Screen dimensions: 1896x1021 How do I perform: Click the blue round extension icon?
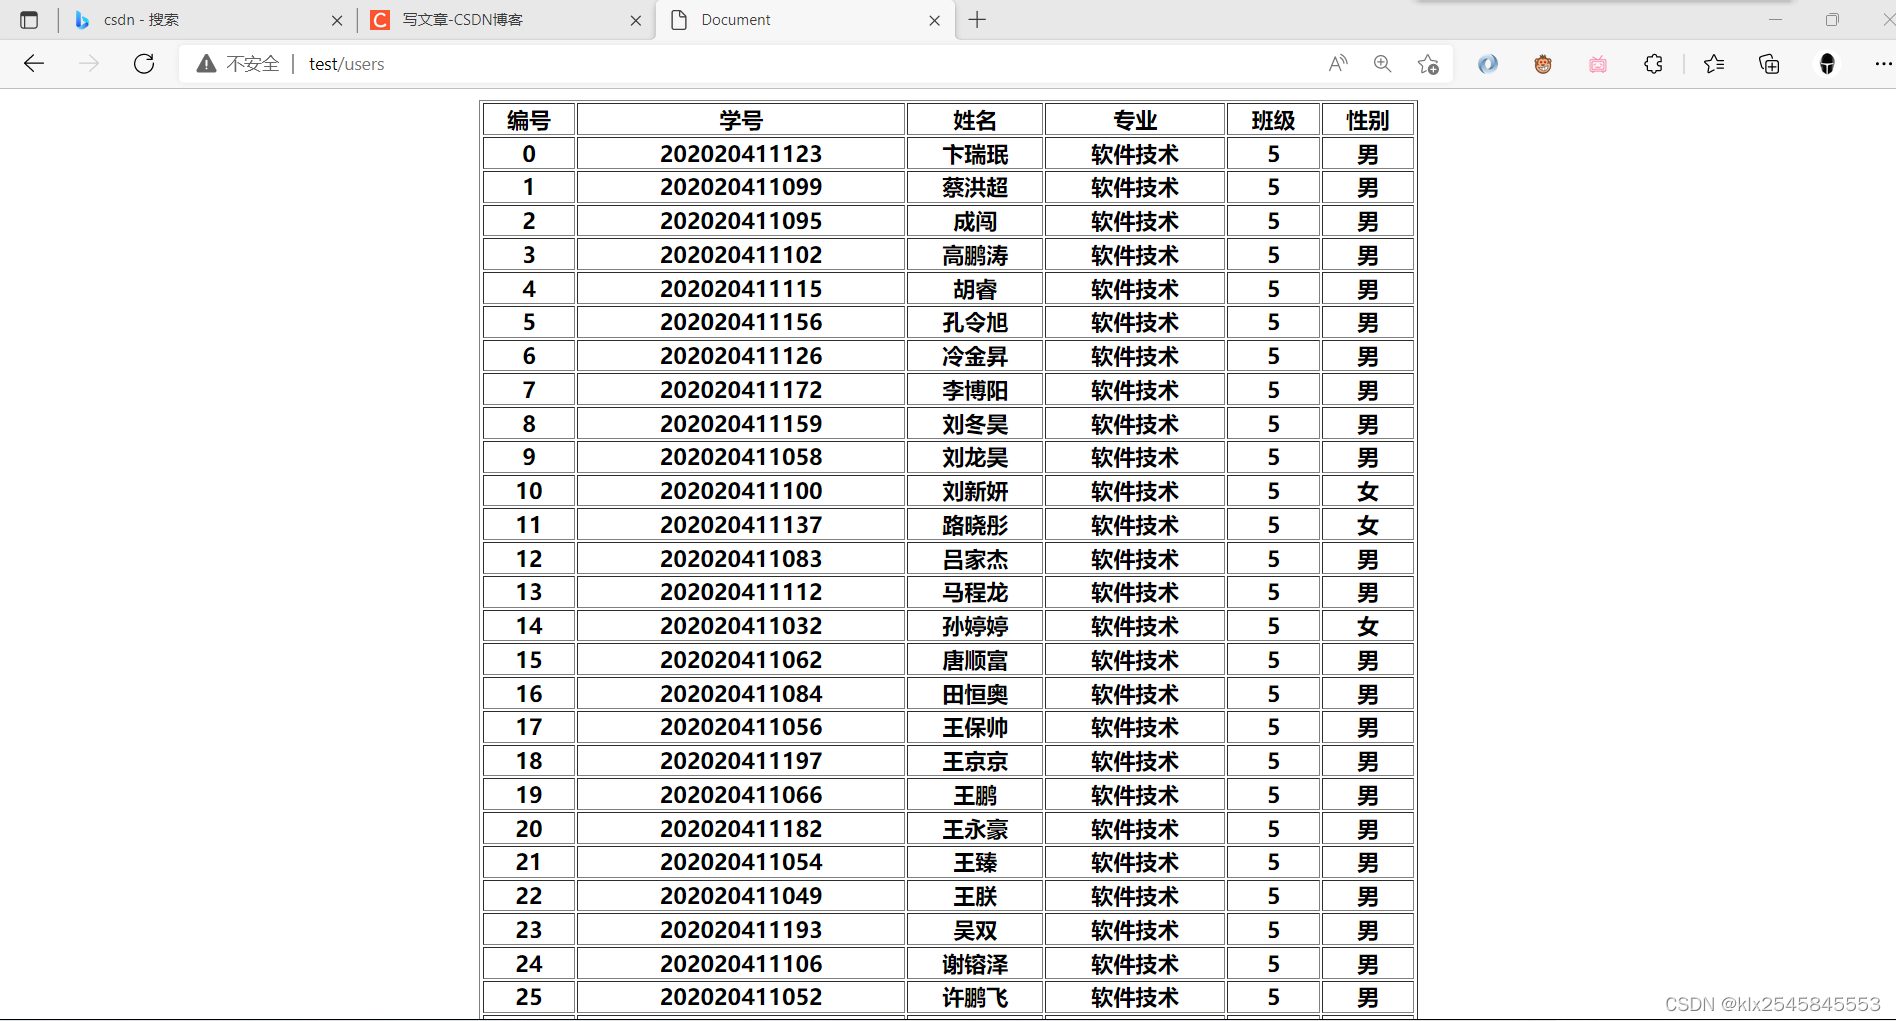point(1488,64)
